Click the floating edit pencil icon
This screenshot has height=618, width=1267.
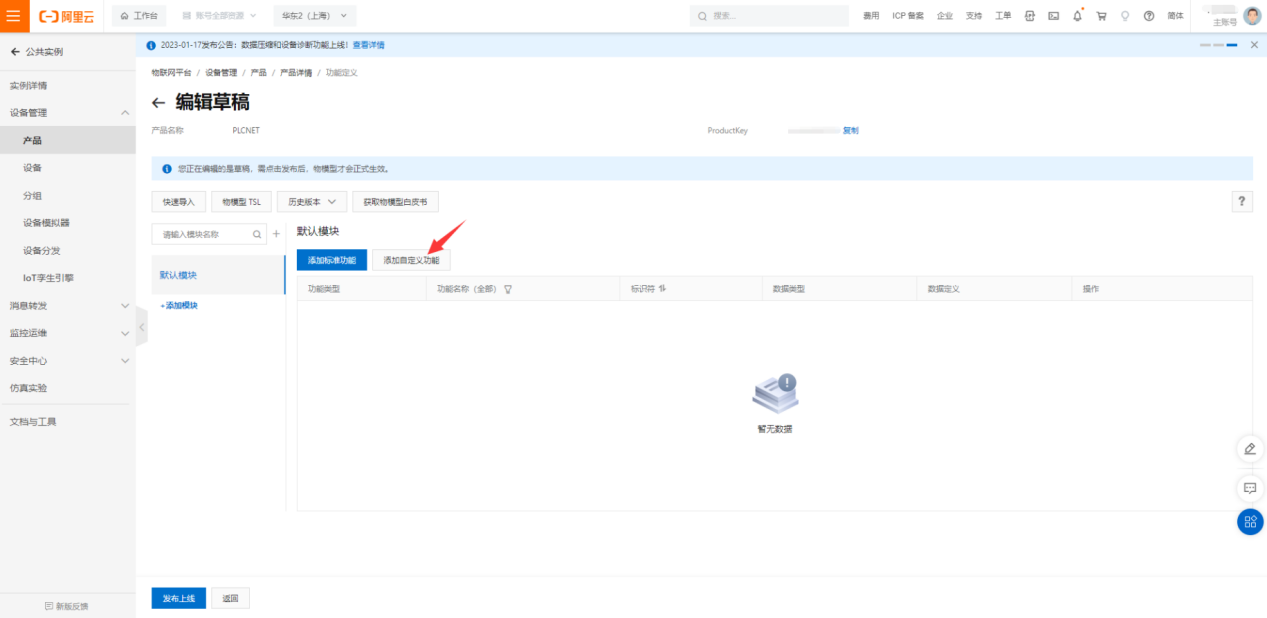1249,449
